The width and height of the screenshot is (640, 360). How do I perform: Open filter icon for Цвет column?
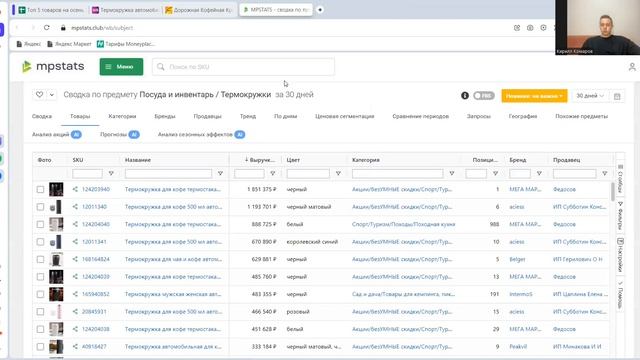(338, 173)
